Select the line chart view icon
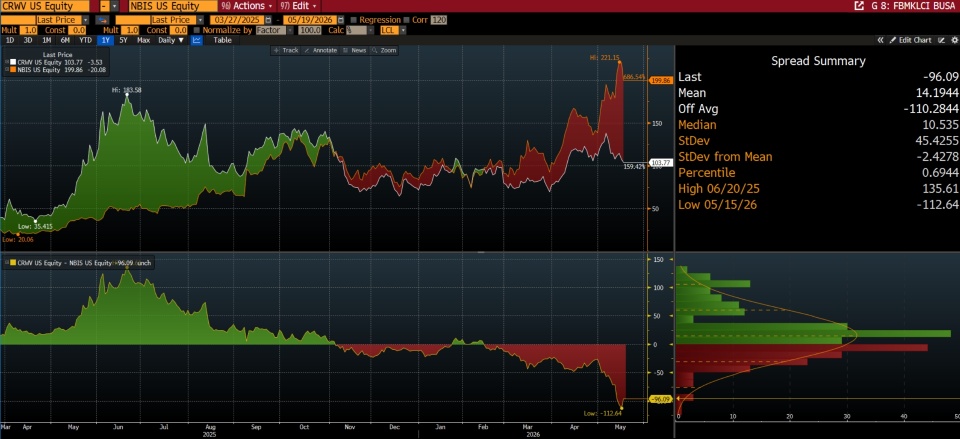 pos(197,40)
